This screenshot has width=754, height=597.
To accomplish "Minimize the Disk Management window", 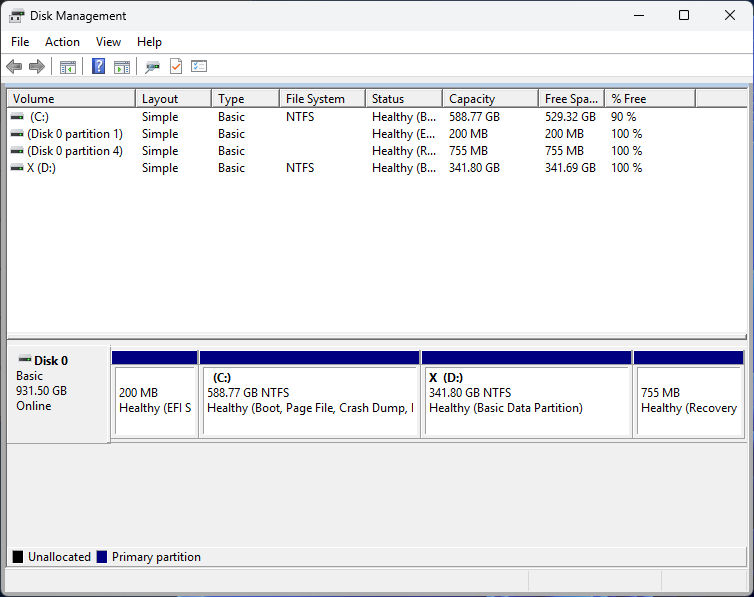I will pyautogui.click(x=639, y=15).
